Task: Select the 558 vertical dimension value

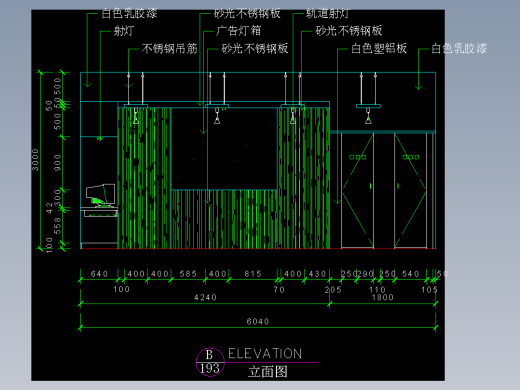Action: [x=58, y=225]
